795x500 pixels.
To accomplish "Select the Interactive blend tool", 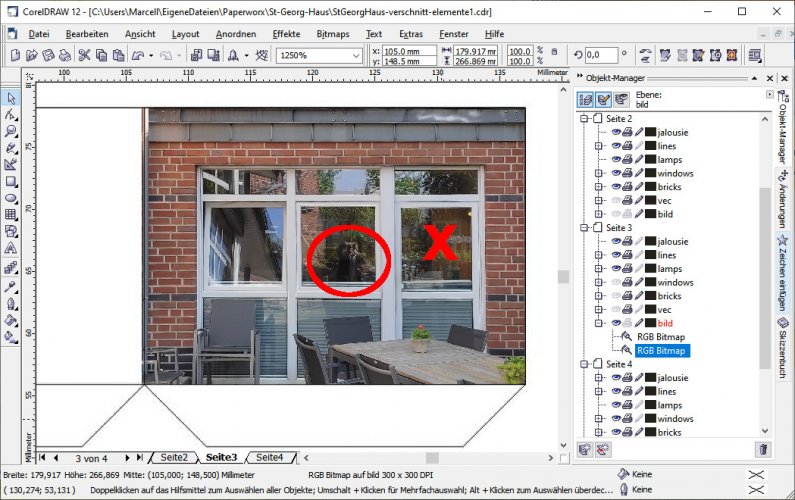I will coord(11,268).
